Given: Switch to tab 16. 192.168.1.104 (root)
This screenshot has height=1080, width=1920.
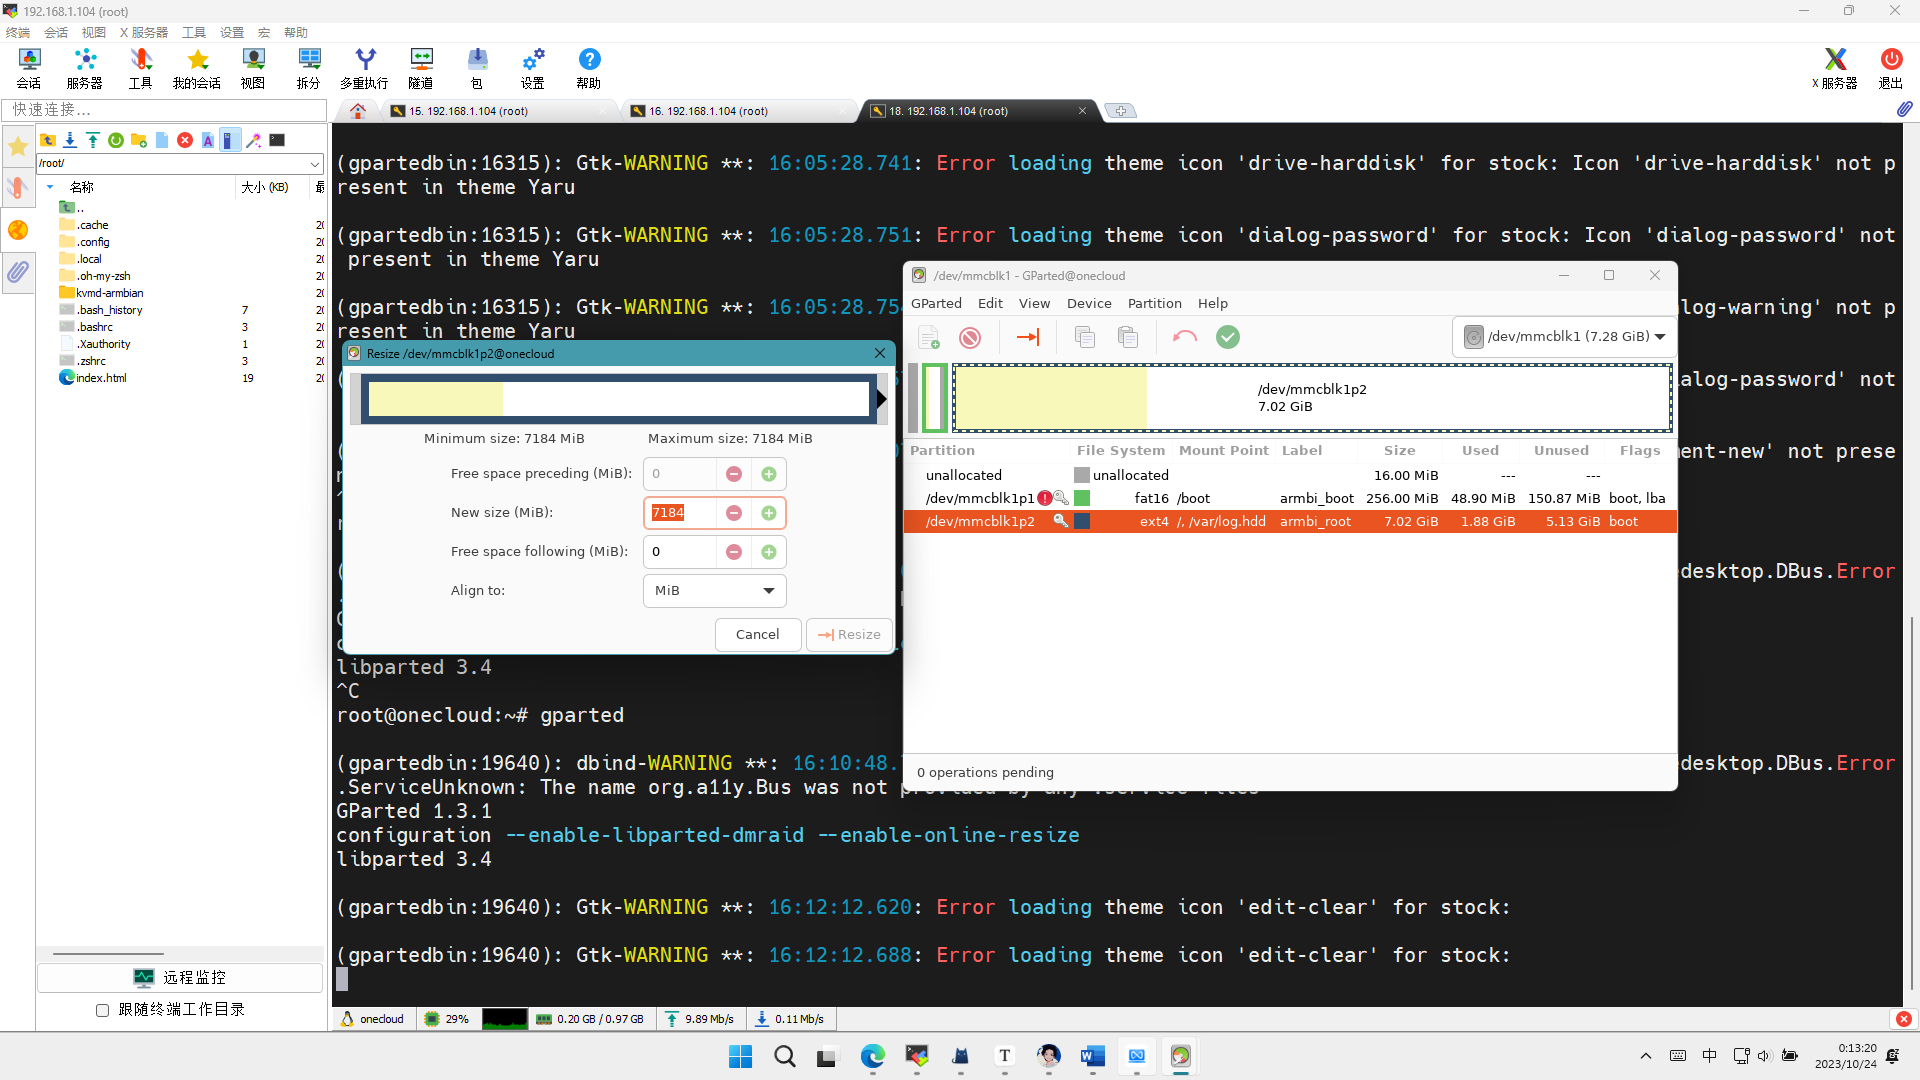Looking at the screenshot, I should (708, 111).
